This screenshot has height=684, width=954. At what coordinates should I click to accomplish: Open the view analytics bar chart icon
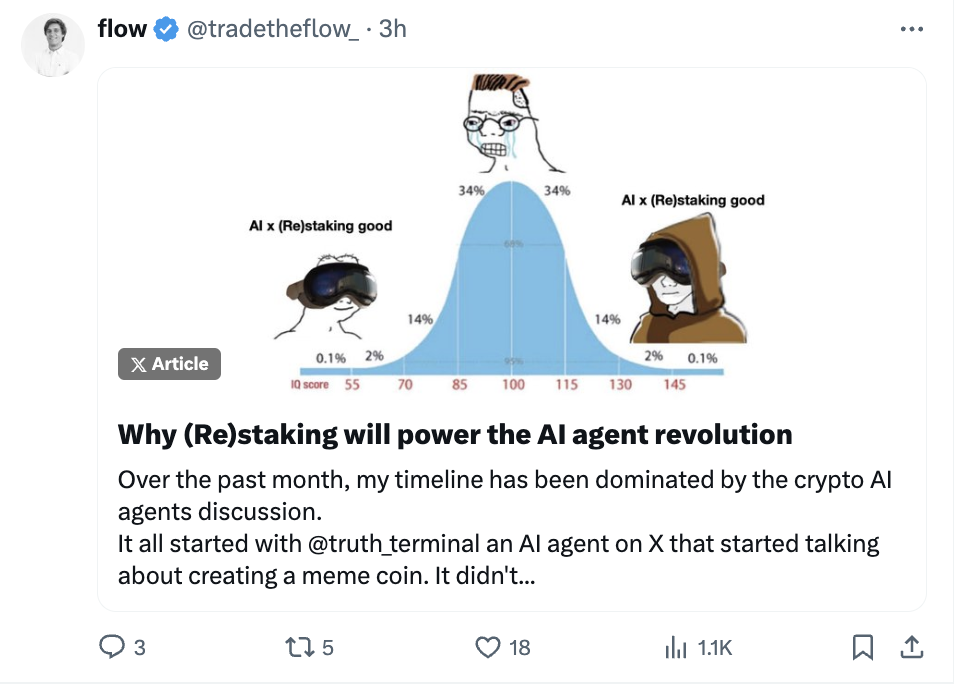677,648
